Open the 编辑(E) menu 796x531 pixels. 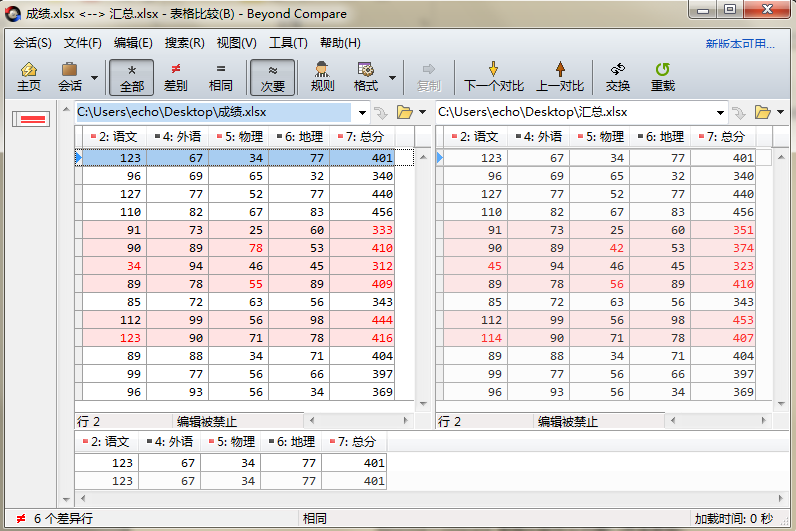[x=133, y=43]
